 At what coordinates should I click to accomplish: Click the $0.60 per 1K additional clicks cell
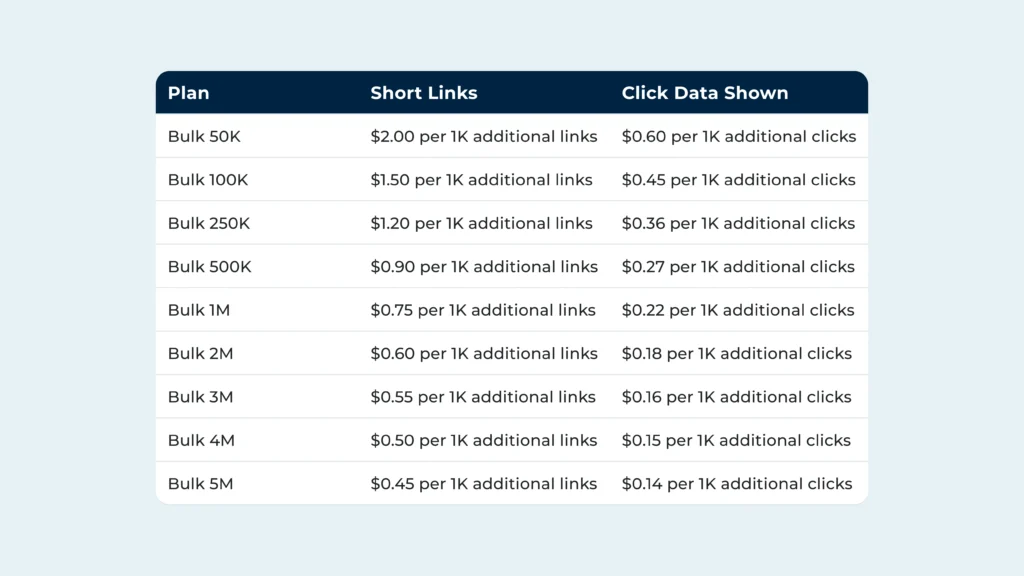[739, 136]
